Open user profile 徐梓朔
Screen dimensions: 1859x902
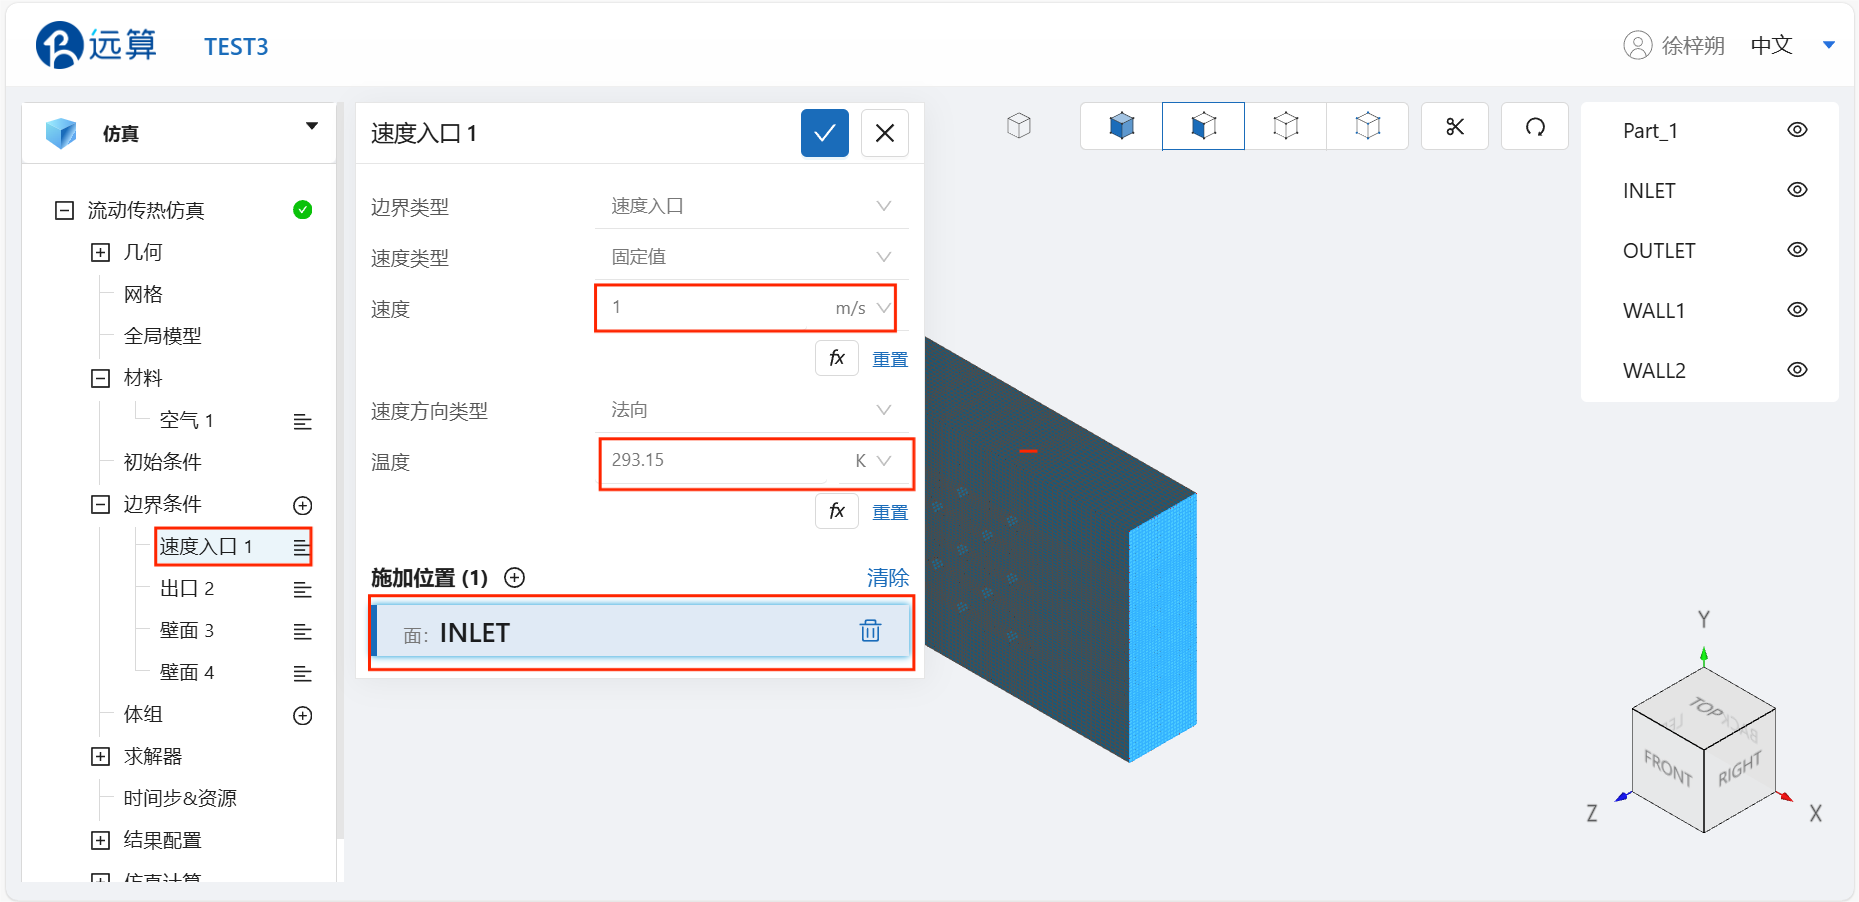(x=1674, y=45)
